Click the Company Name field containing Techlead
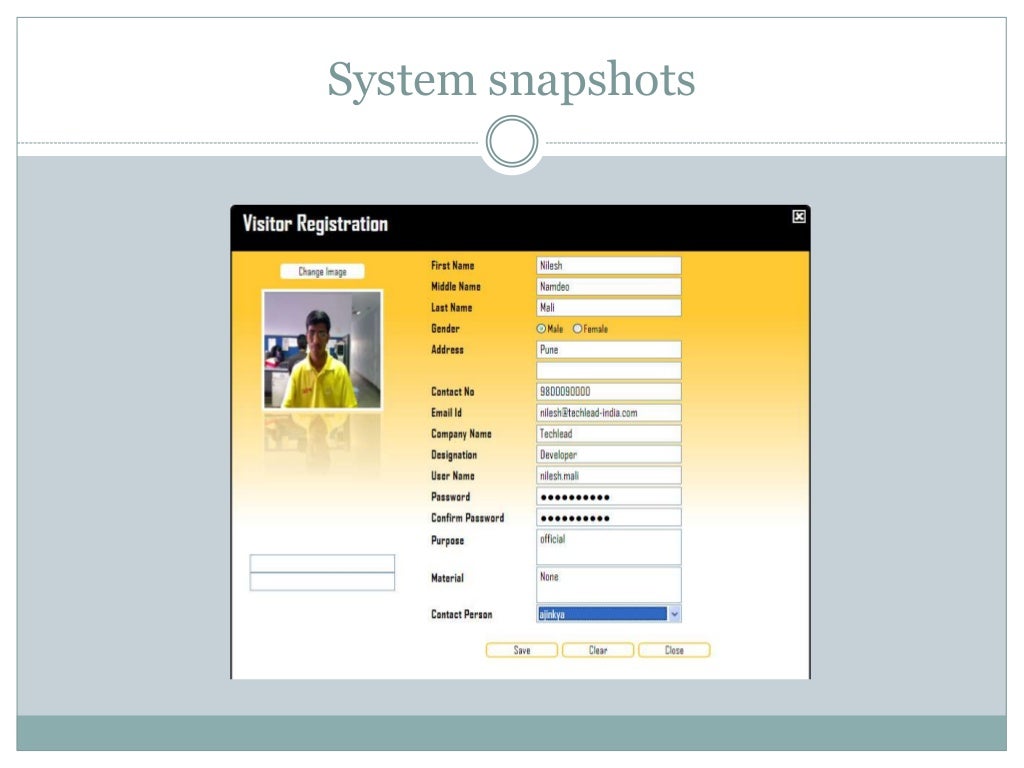Viewport: 1024px width, 768px height. click(609, 434)
